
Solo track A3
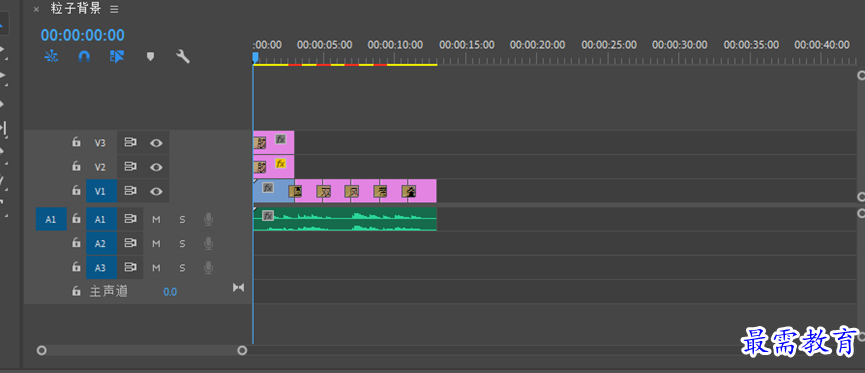click(x=182, y=268)
